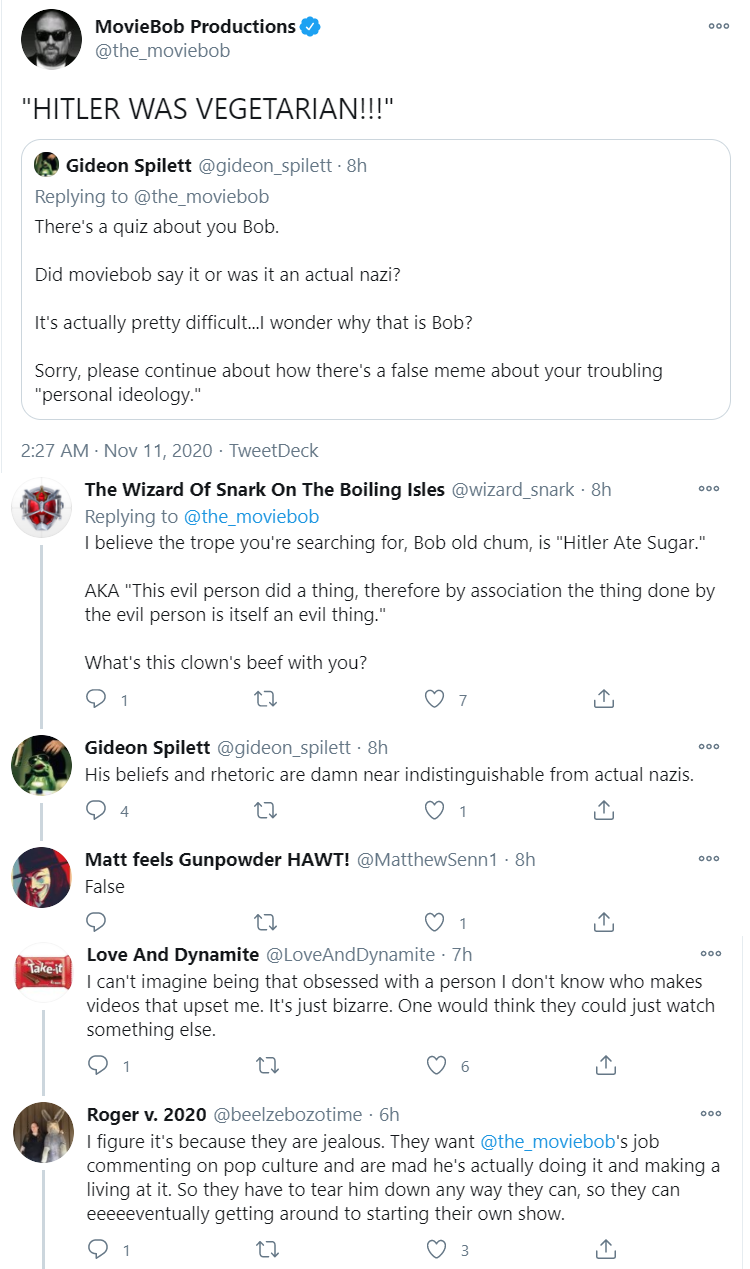Reply to Wizard Of Snark's tweet

[97, 700]
